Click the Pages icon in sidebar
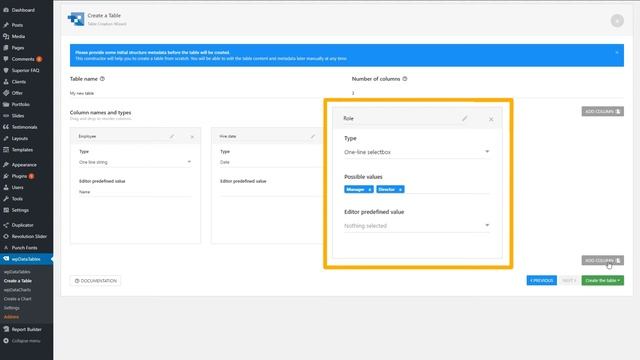The width and height of the screenshot is (640, 360). pyautogui.click(x=6, y=48)
